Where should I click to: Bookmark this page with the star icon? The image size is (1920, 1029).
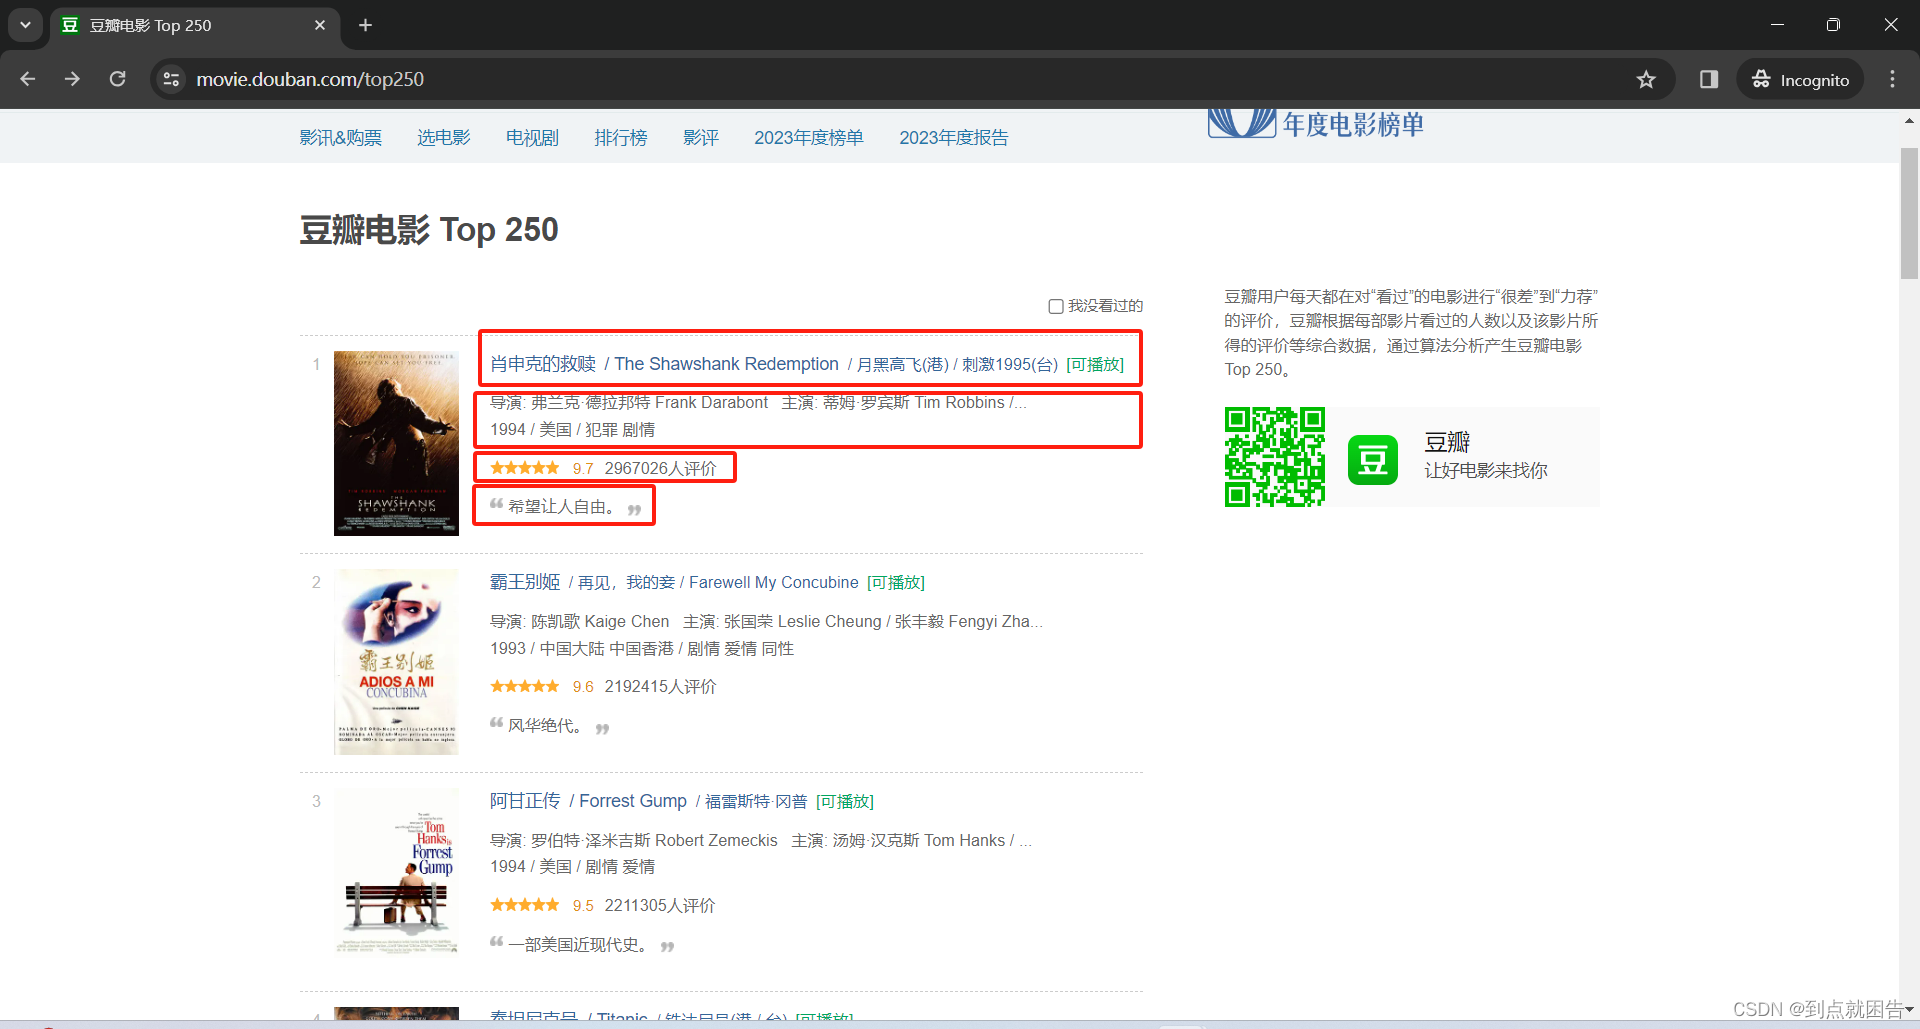1646,79
